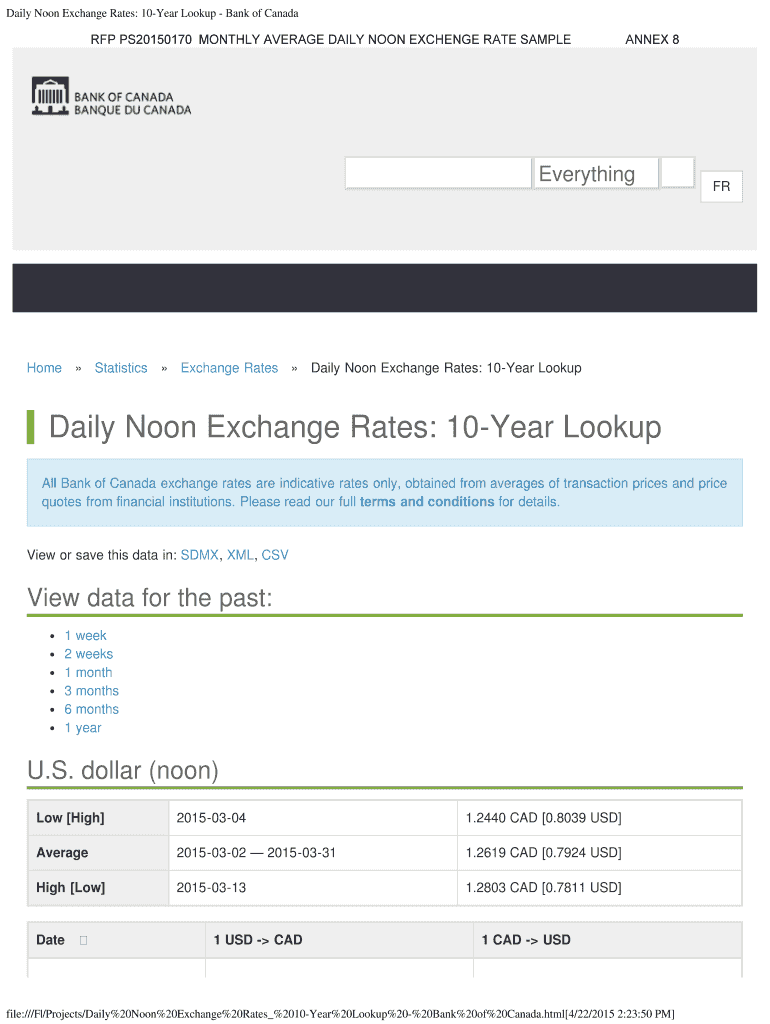Go to Home in the breadcrumb

pyautogui.click(x=44, y=368)
